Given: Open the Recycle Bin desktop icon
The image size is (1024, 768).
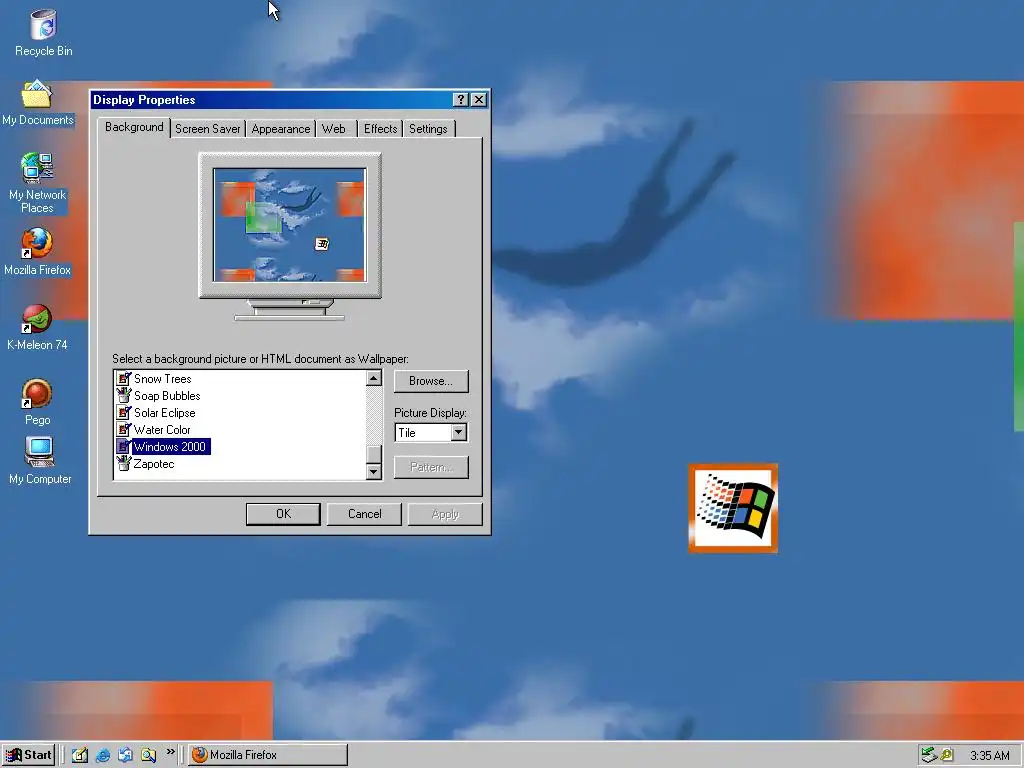Looking at the screenshot, I should pos(44,33).
